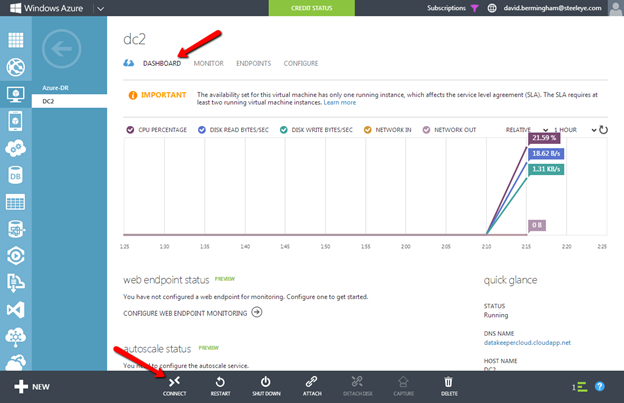Open Virtual Machines from the left sidebar

coord(15,96)
